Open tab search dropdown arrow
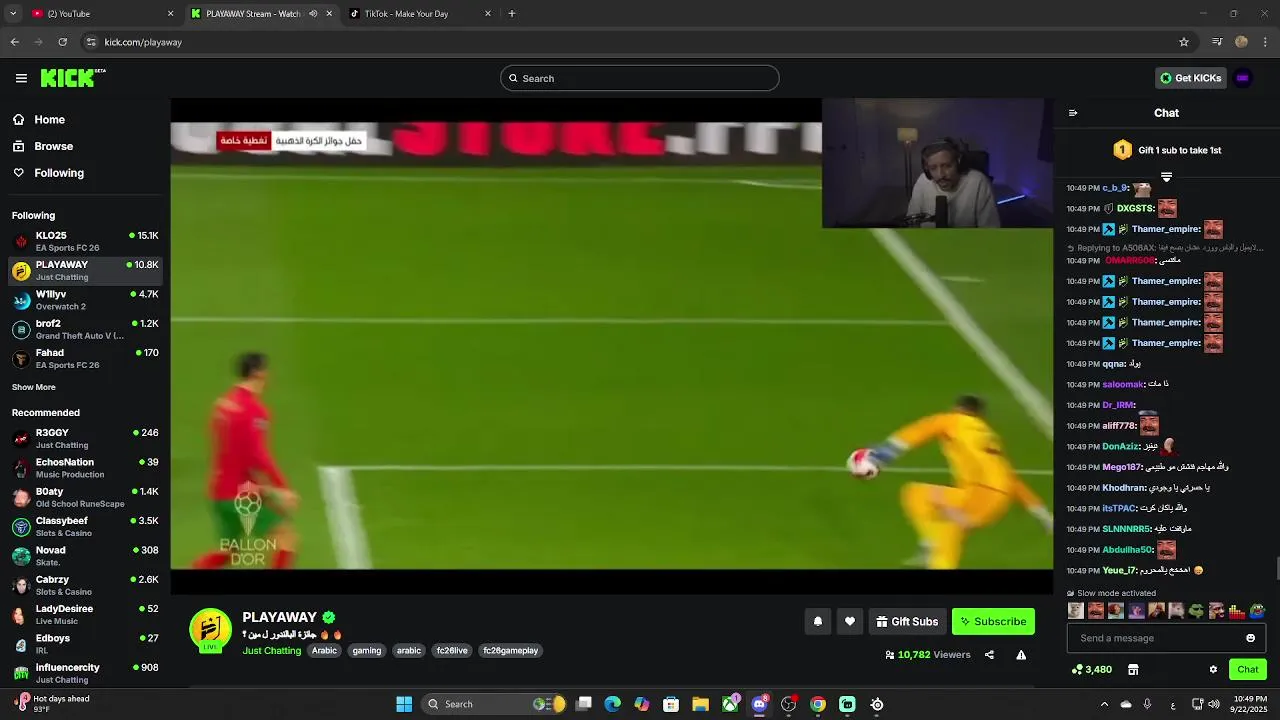Image resolution: width=1280 pixels, height=720 pixels. [13, 13]
